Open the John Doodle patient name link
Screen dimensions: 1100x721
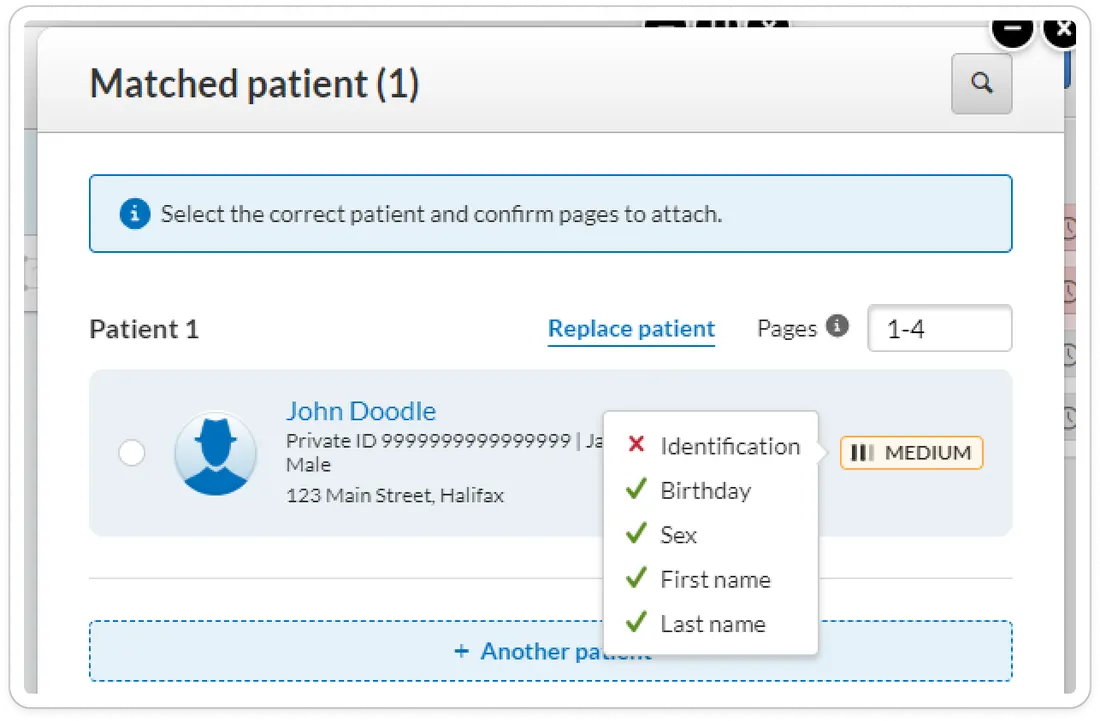(x=361, y=411)
